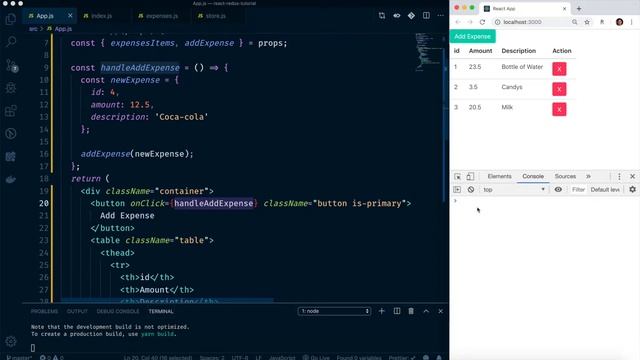This screenshot has width=640, height=360.
Task: Maximize terminal panel with the chevron-up
Action: pos(426,311)
